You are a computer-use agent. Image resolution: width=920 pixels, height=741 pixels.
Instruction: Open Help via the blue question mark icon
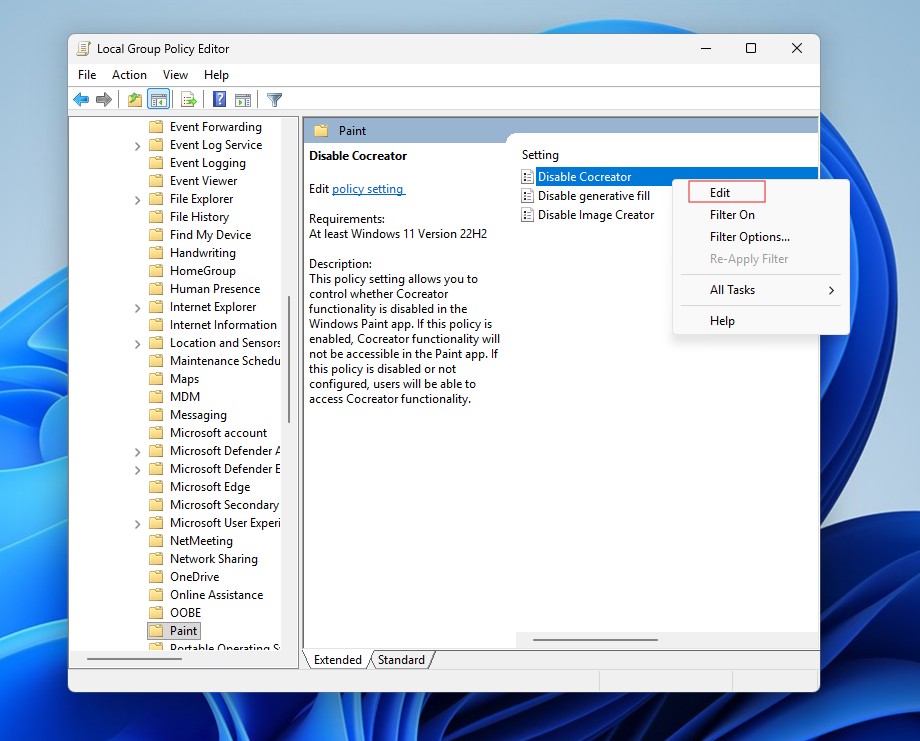coord(219,99)
